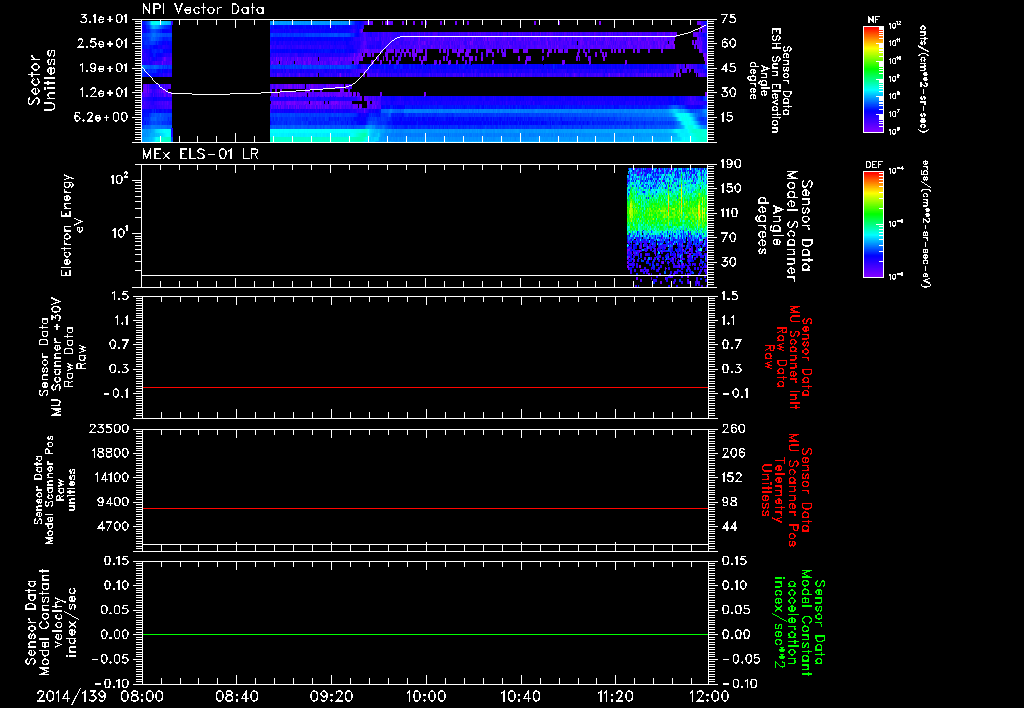This screenshot has width=1024, height=708.
Task: Click the red line in Model Scanner Pos panel
Action: tap(425, 508)
